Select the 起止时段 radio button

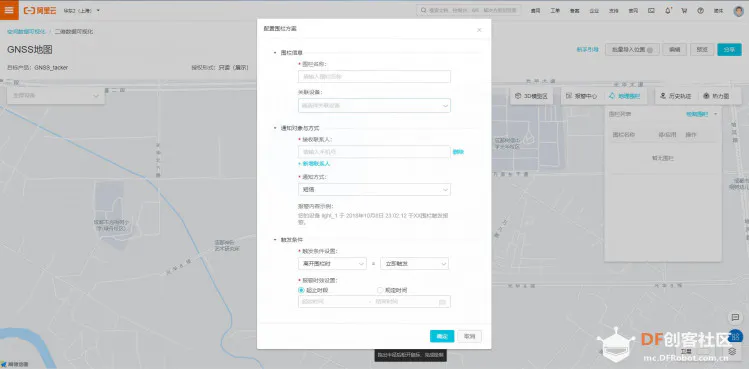click(301, 290)
